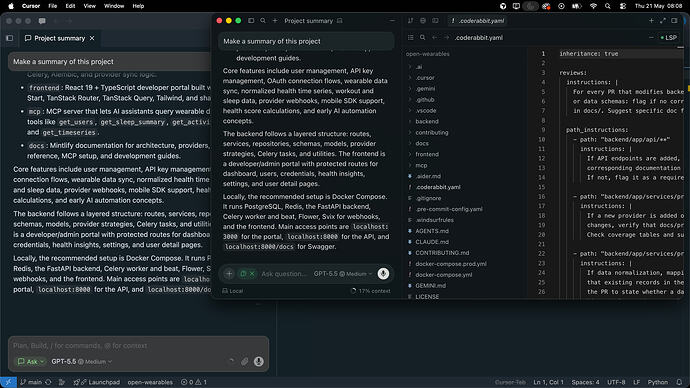Open the Window menu
Image resolution: width=690 pixels, height=388 pixels.
(114, 6)
